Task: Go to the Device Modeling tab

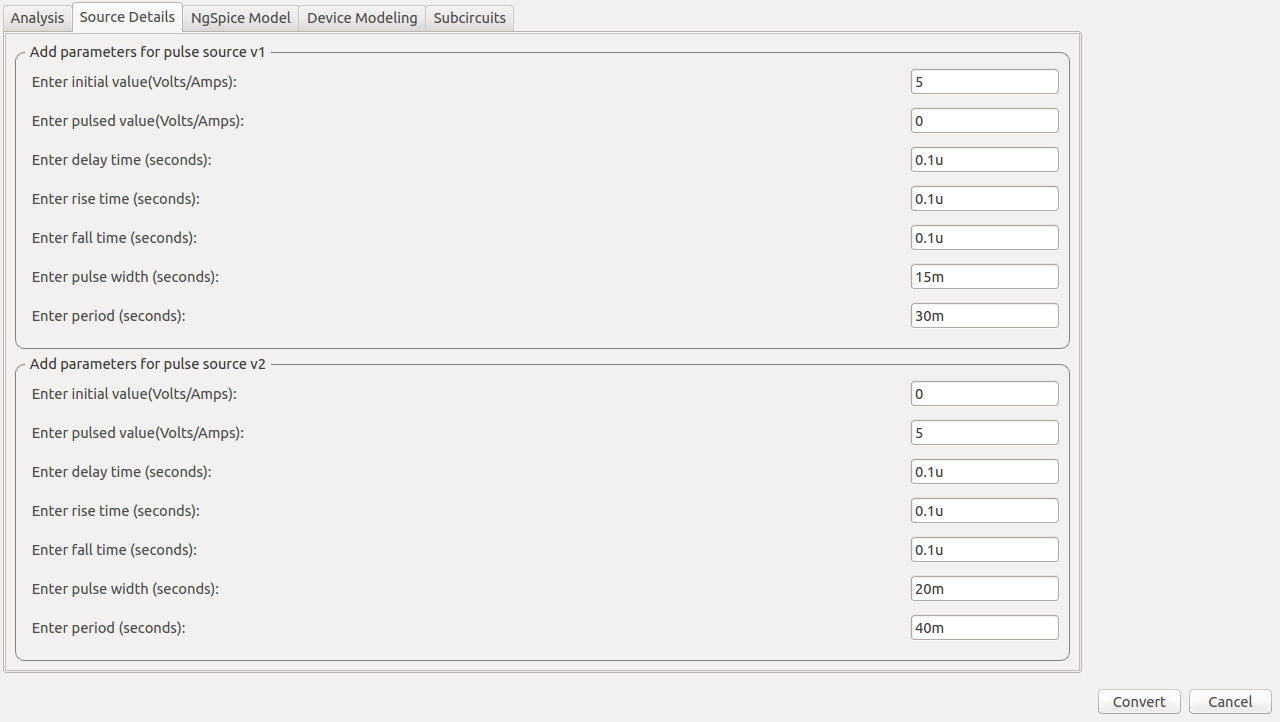Action: point(362,18)
